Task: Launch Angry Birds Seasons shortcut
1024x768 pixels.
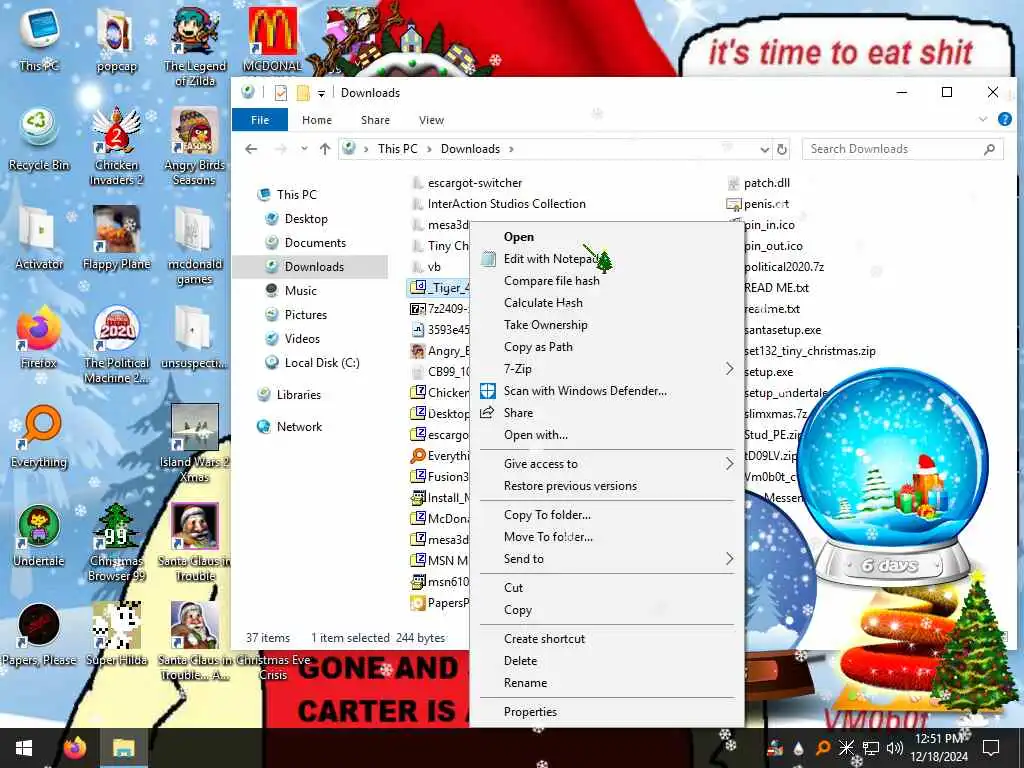Action: (x=195, y=145)
